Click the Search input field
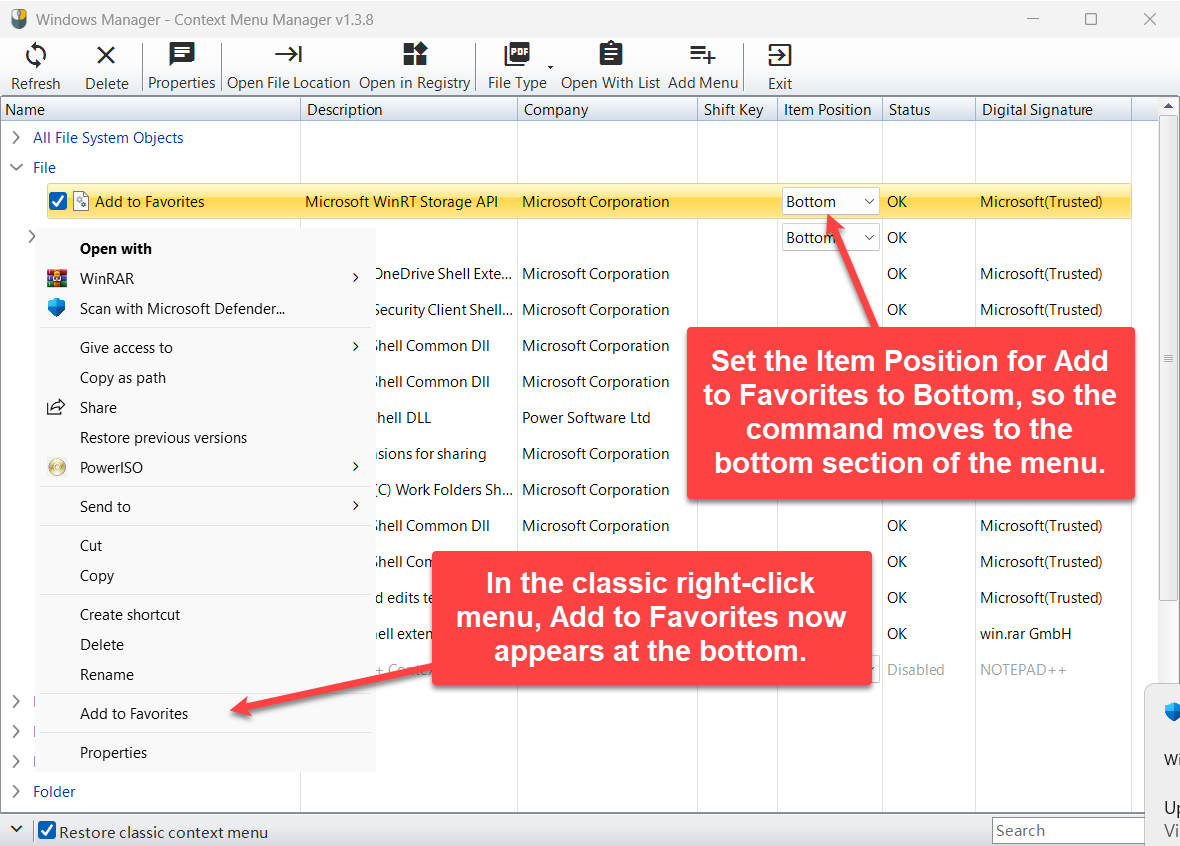1180x846 pixels. click(x=1069, y=830)
